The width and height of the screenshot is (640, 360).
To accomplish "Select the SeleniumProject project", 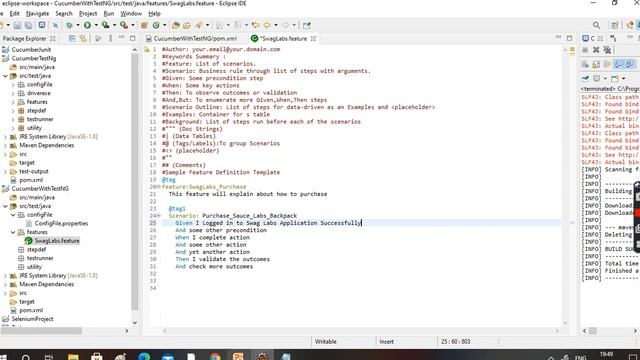I will coord(32,319).
